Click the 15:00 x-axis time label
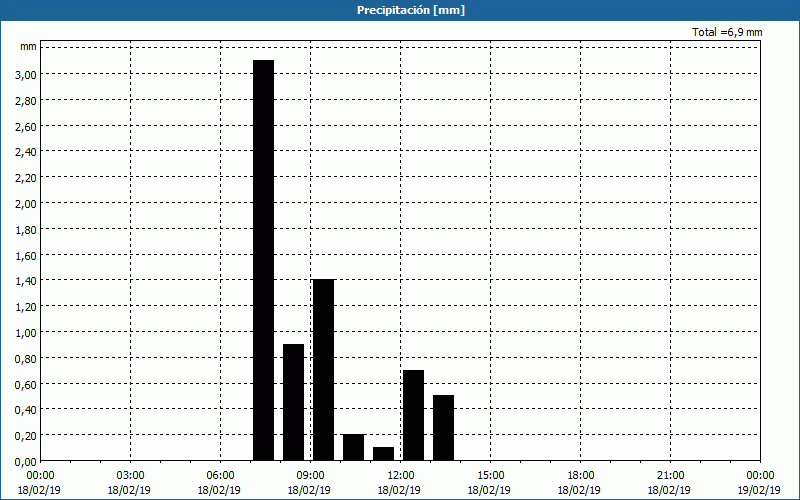Screen dimensions: 800x500 click(x=490, y=476)
